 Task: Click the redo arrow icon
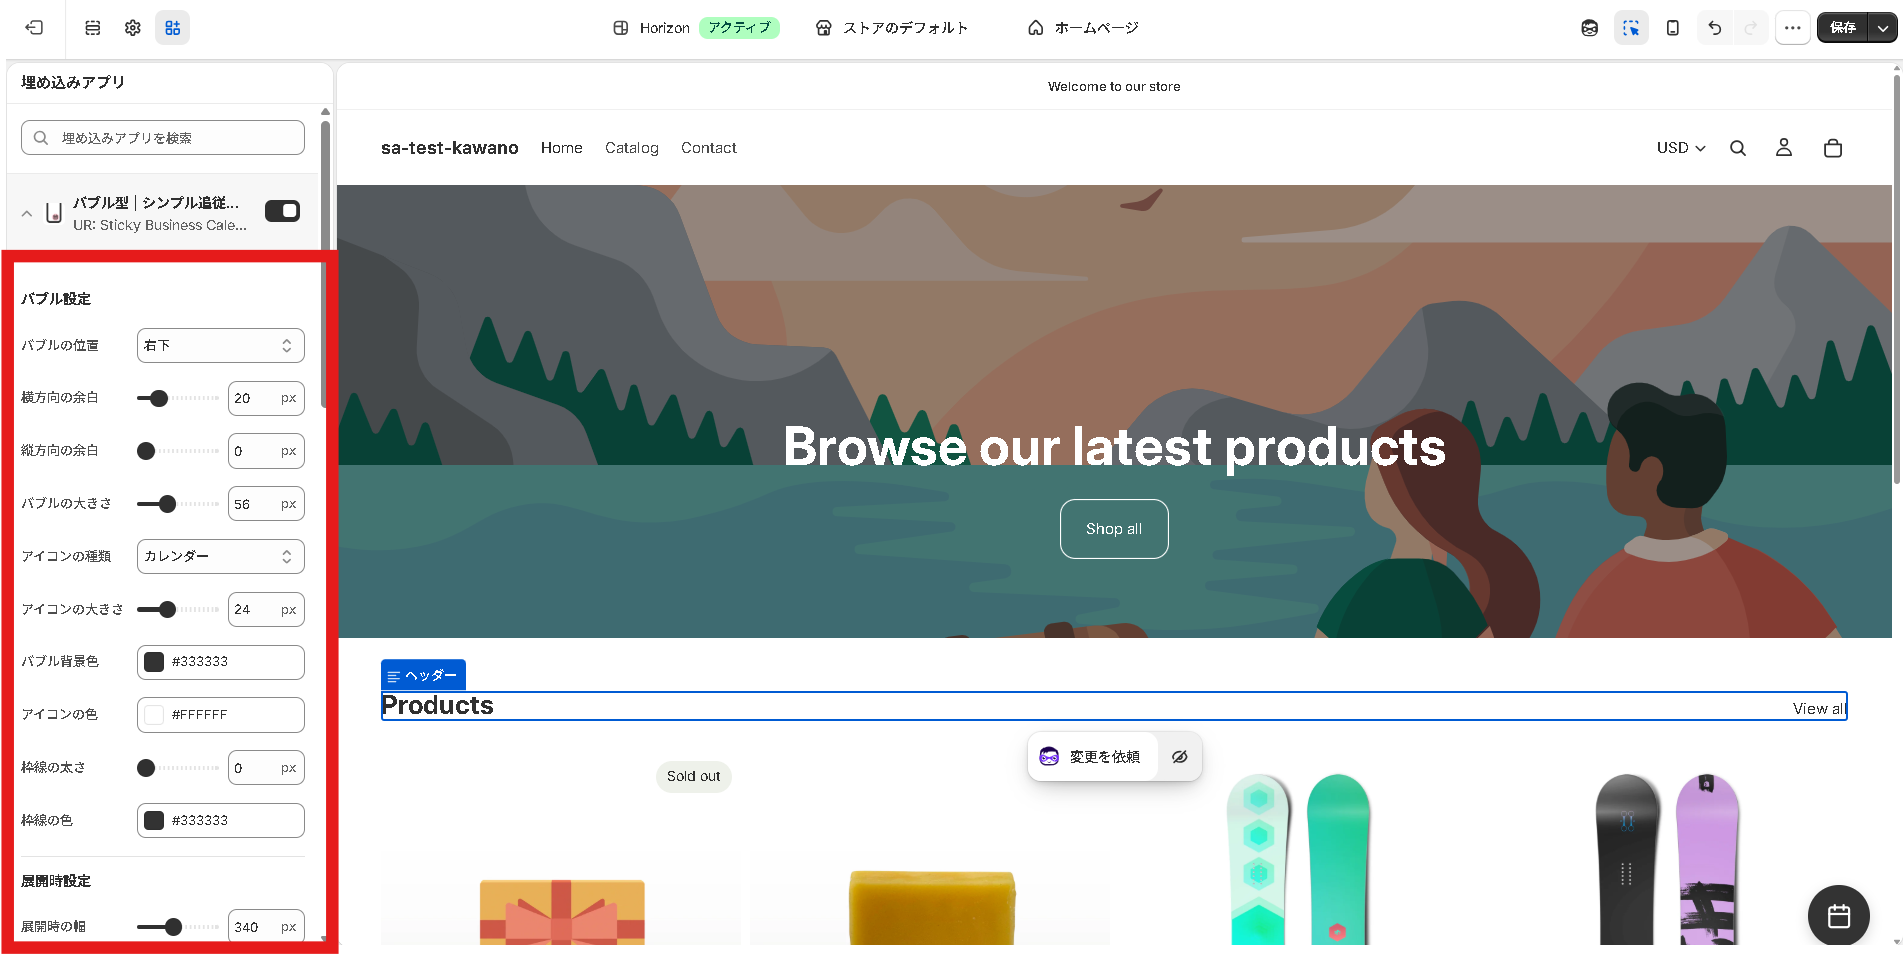coord(1750,28)
